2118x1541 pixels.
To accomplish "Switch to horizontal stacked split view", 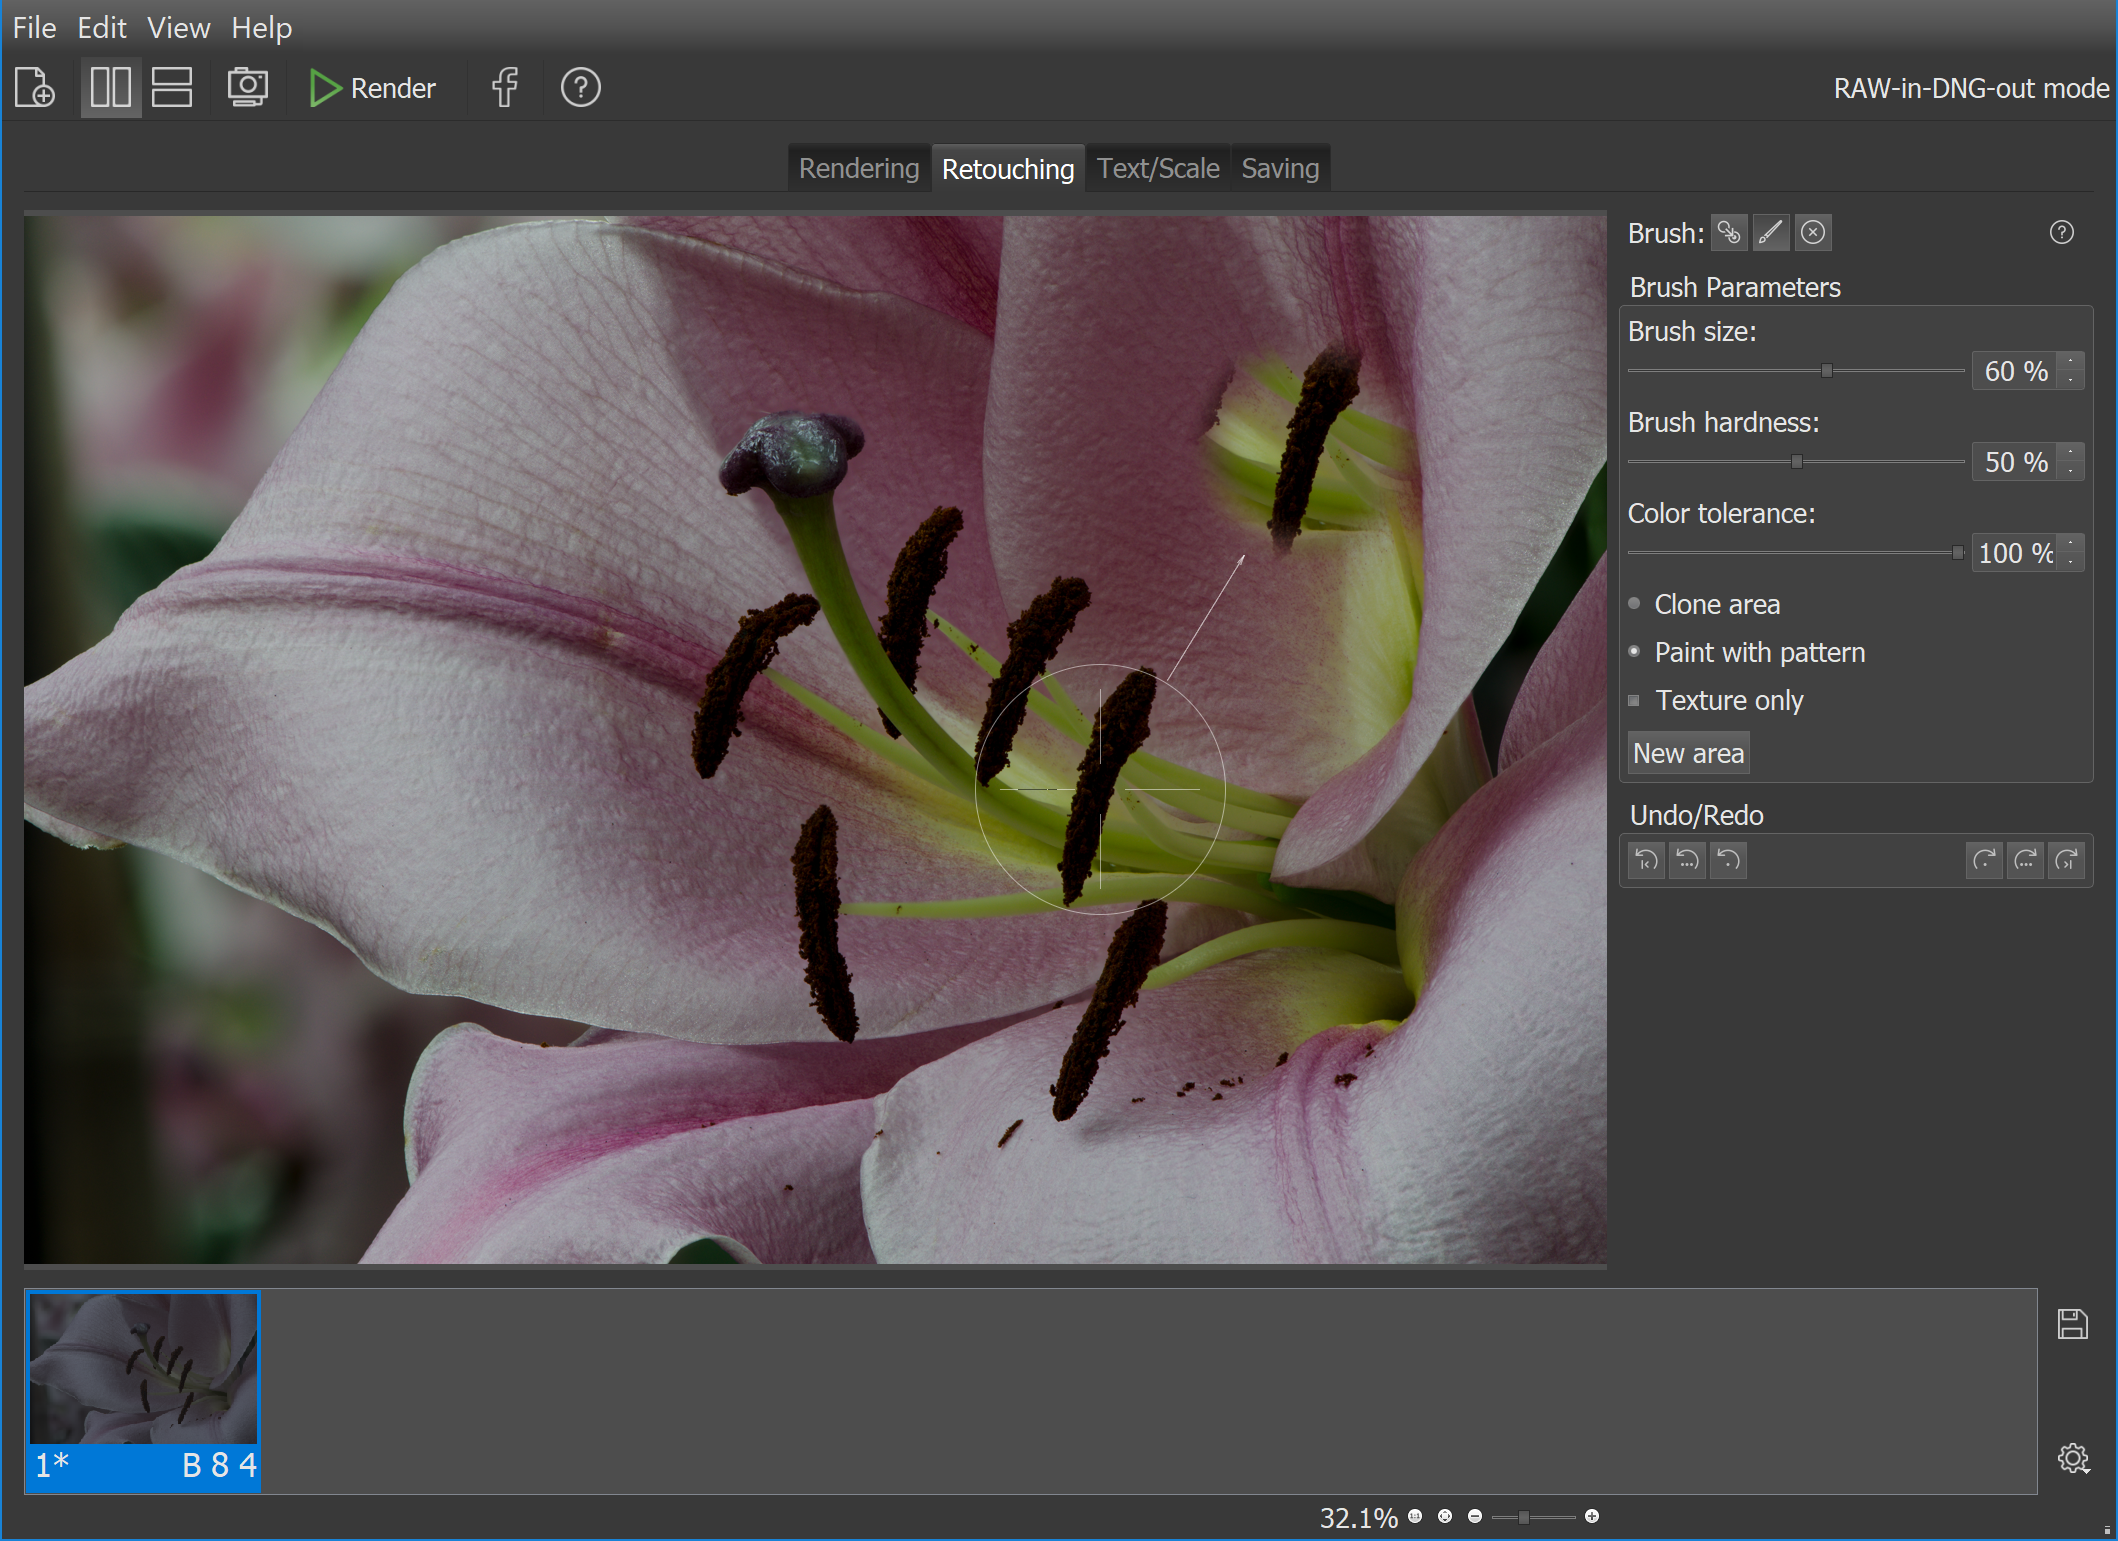I will tap(172, 88).
